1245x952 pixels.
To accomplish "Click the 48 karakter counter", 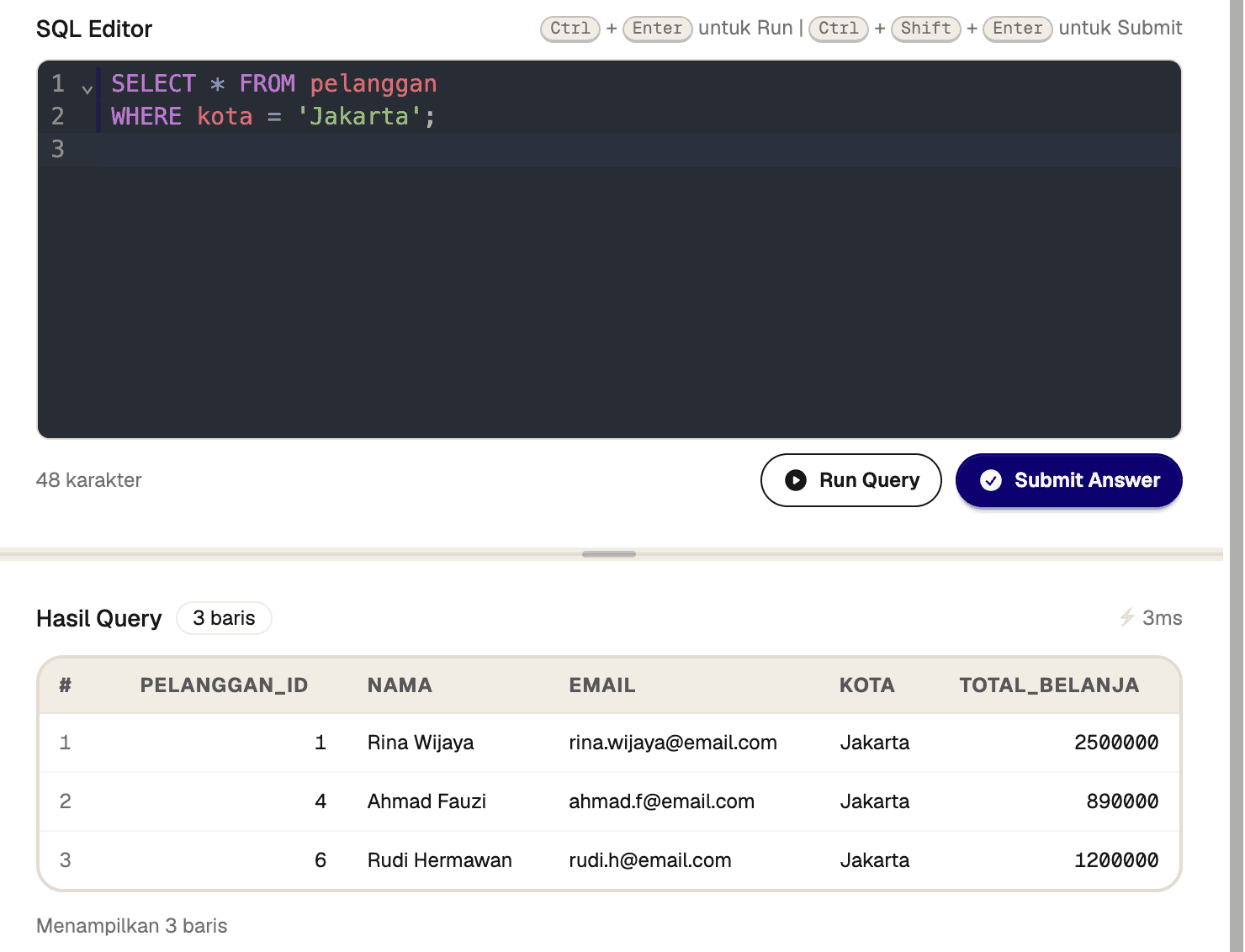I will (x=89, y=480).
